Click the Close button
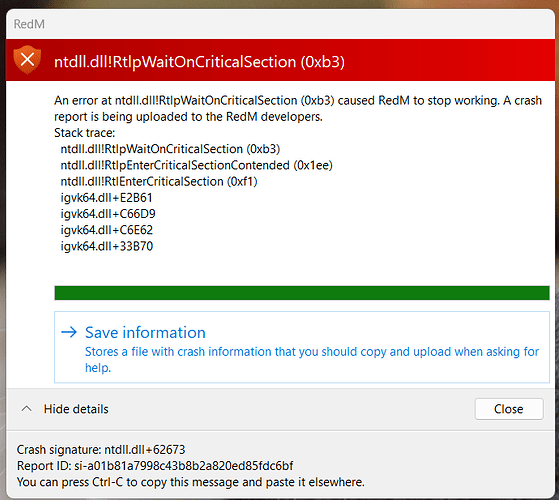 pyautogui.click(x=509, y=409)
